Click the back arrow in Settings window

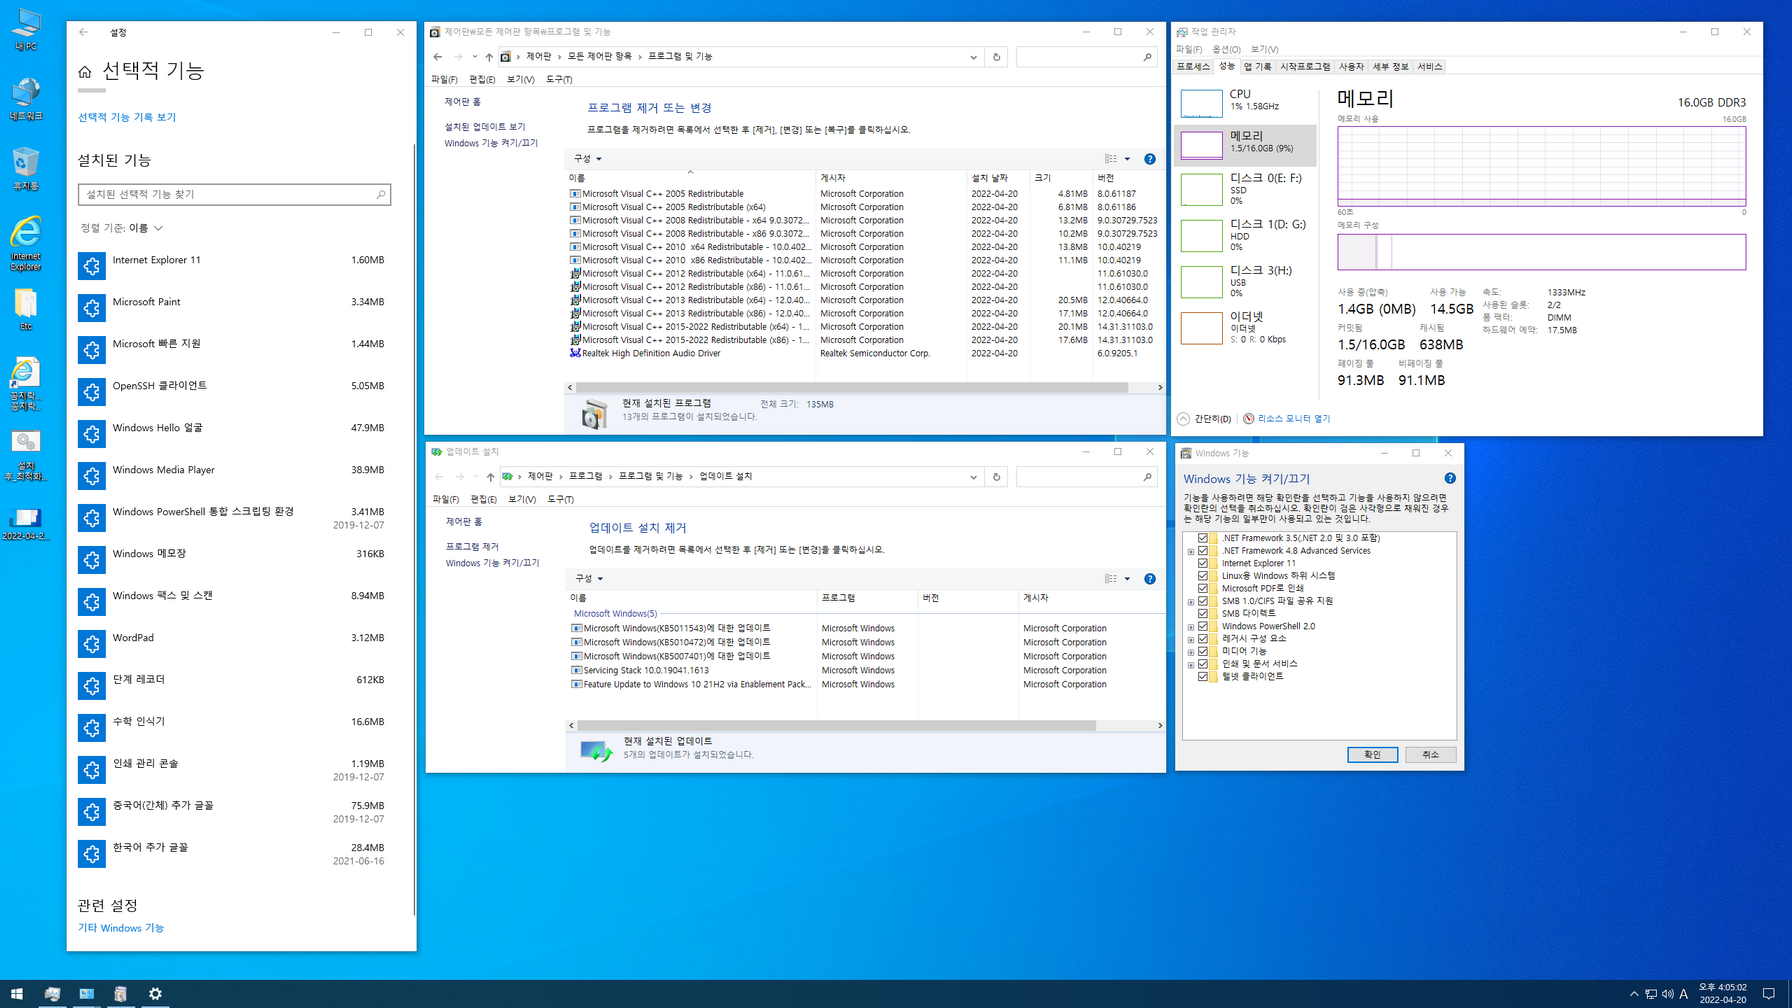[x=84, y=32]
